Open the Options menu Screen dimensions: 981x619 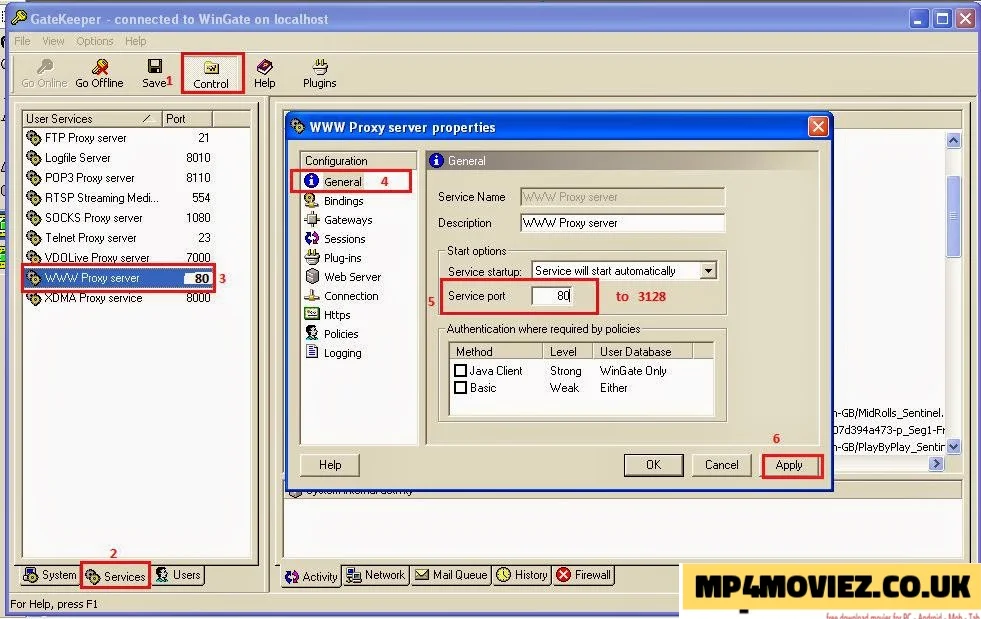94,41
